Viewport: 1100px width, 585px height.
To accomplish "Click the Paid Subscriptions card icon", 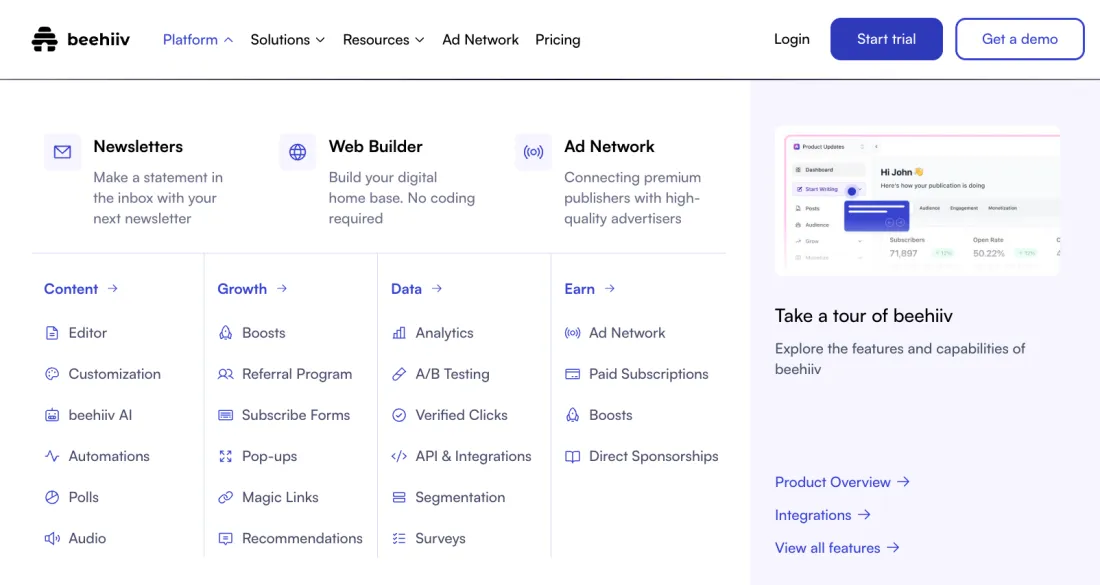I will [x=572, y=374].
